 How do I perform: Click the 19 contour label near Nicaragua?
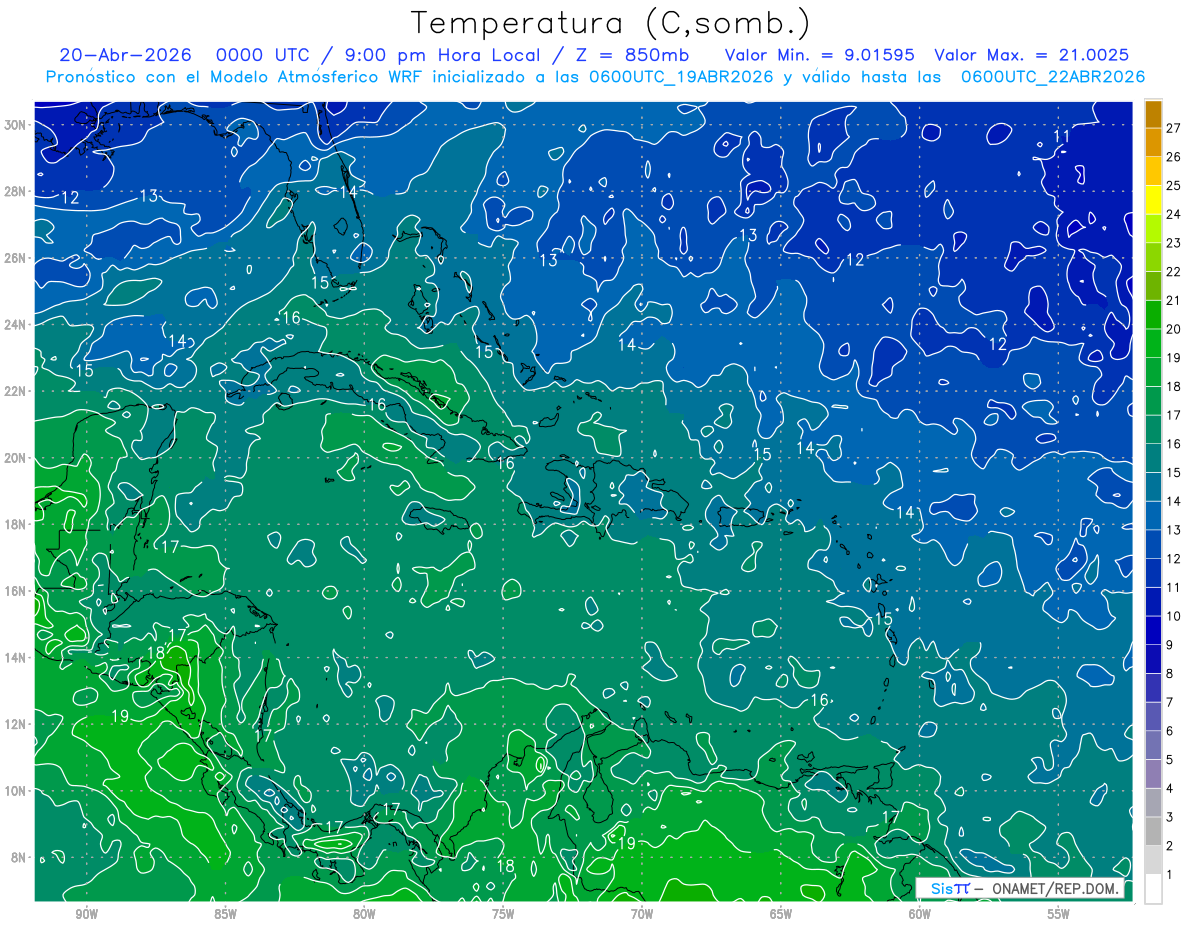(120, 716)
